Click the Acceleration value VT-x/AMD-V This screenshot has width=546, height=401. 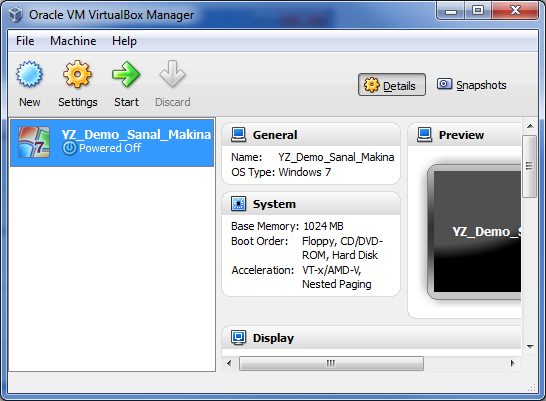pos(332,270)
